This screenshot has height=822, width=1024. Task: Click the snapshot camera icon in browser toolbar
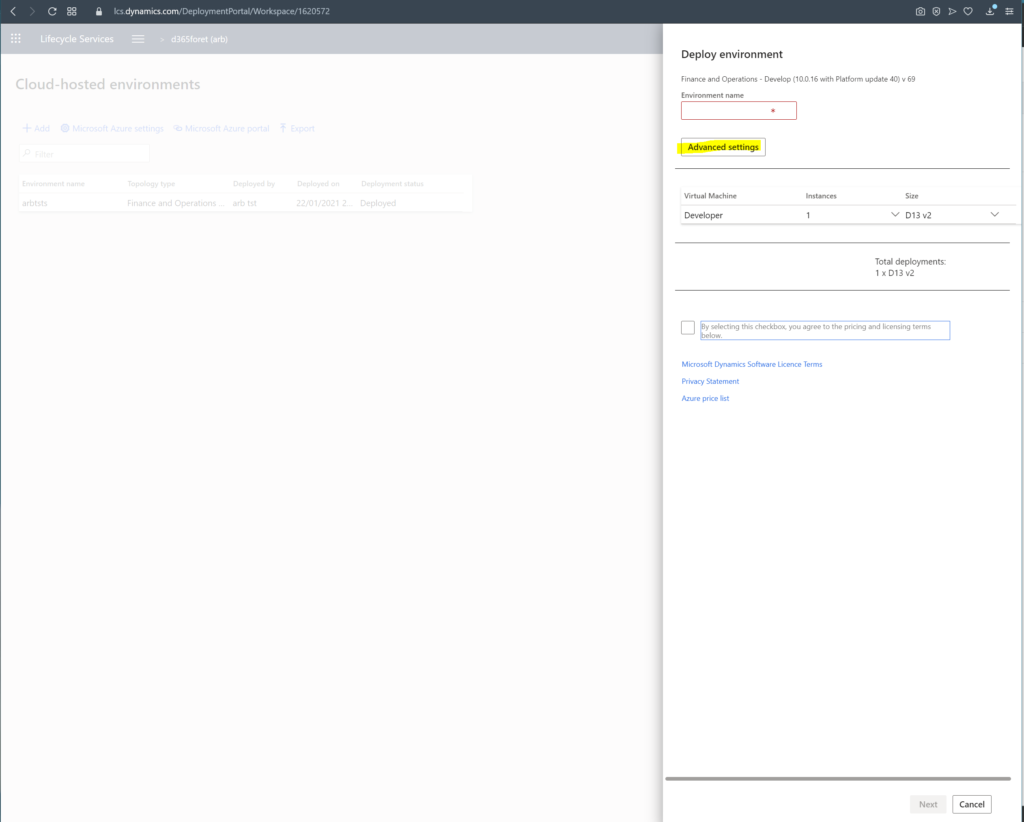(x=920, y=11)
